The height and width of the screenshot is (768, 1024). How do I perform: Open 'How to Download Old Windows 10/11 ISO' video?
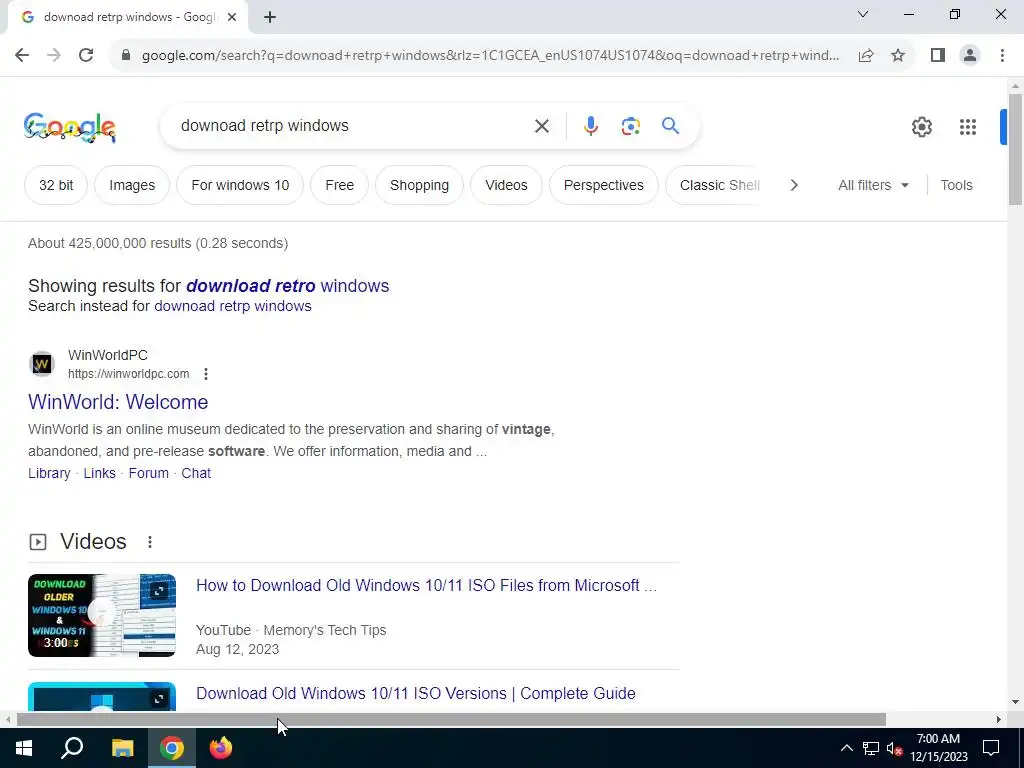point(426,585)
